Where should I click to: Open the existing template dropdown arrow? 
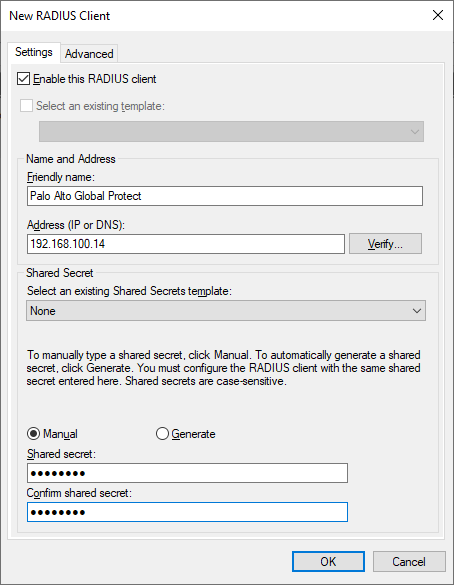(x=414, y=132)
